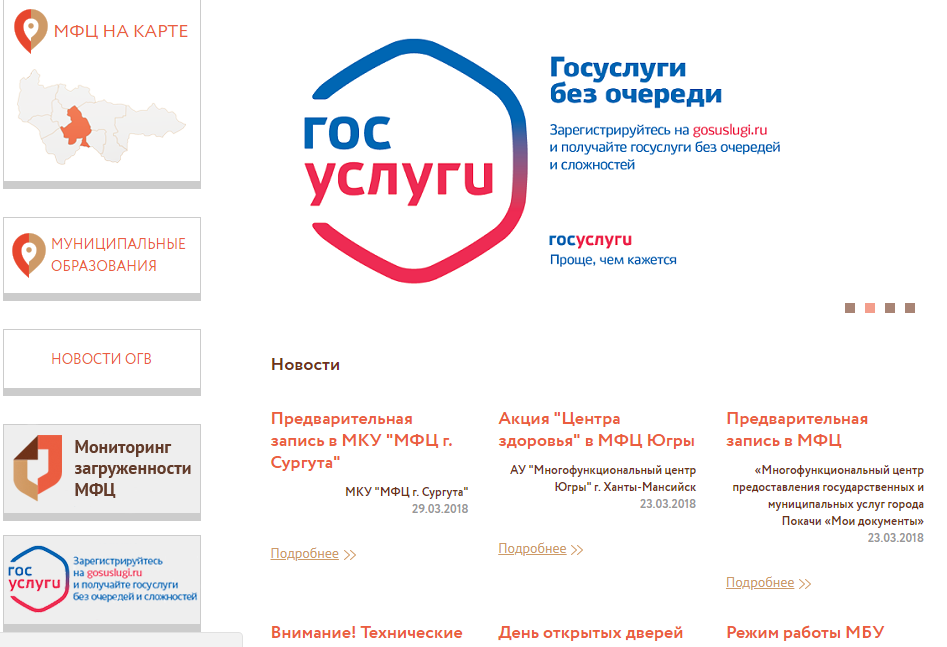The width and height of the screenshot is (947, 647).
Task: Click the pin icon beside МУНИЦИПАЛЬНЫЕ ОБРАЗОВАНИЯ
Action: coord(28,255)
